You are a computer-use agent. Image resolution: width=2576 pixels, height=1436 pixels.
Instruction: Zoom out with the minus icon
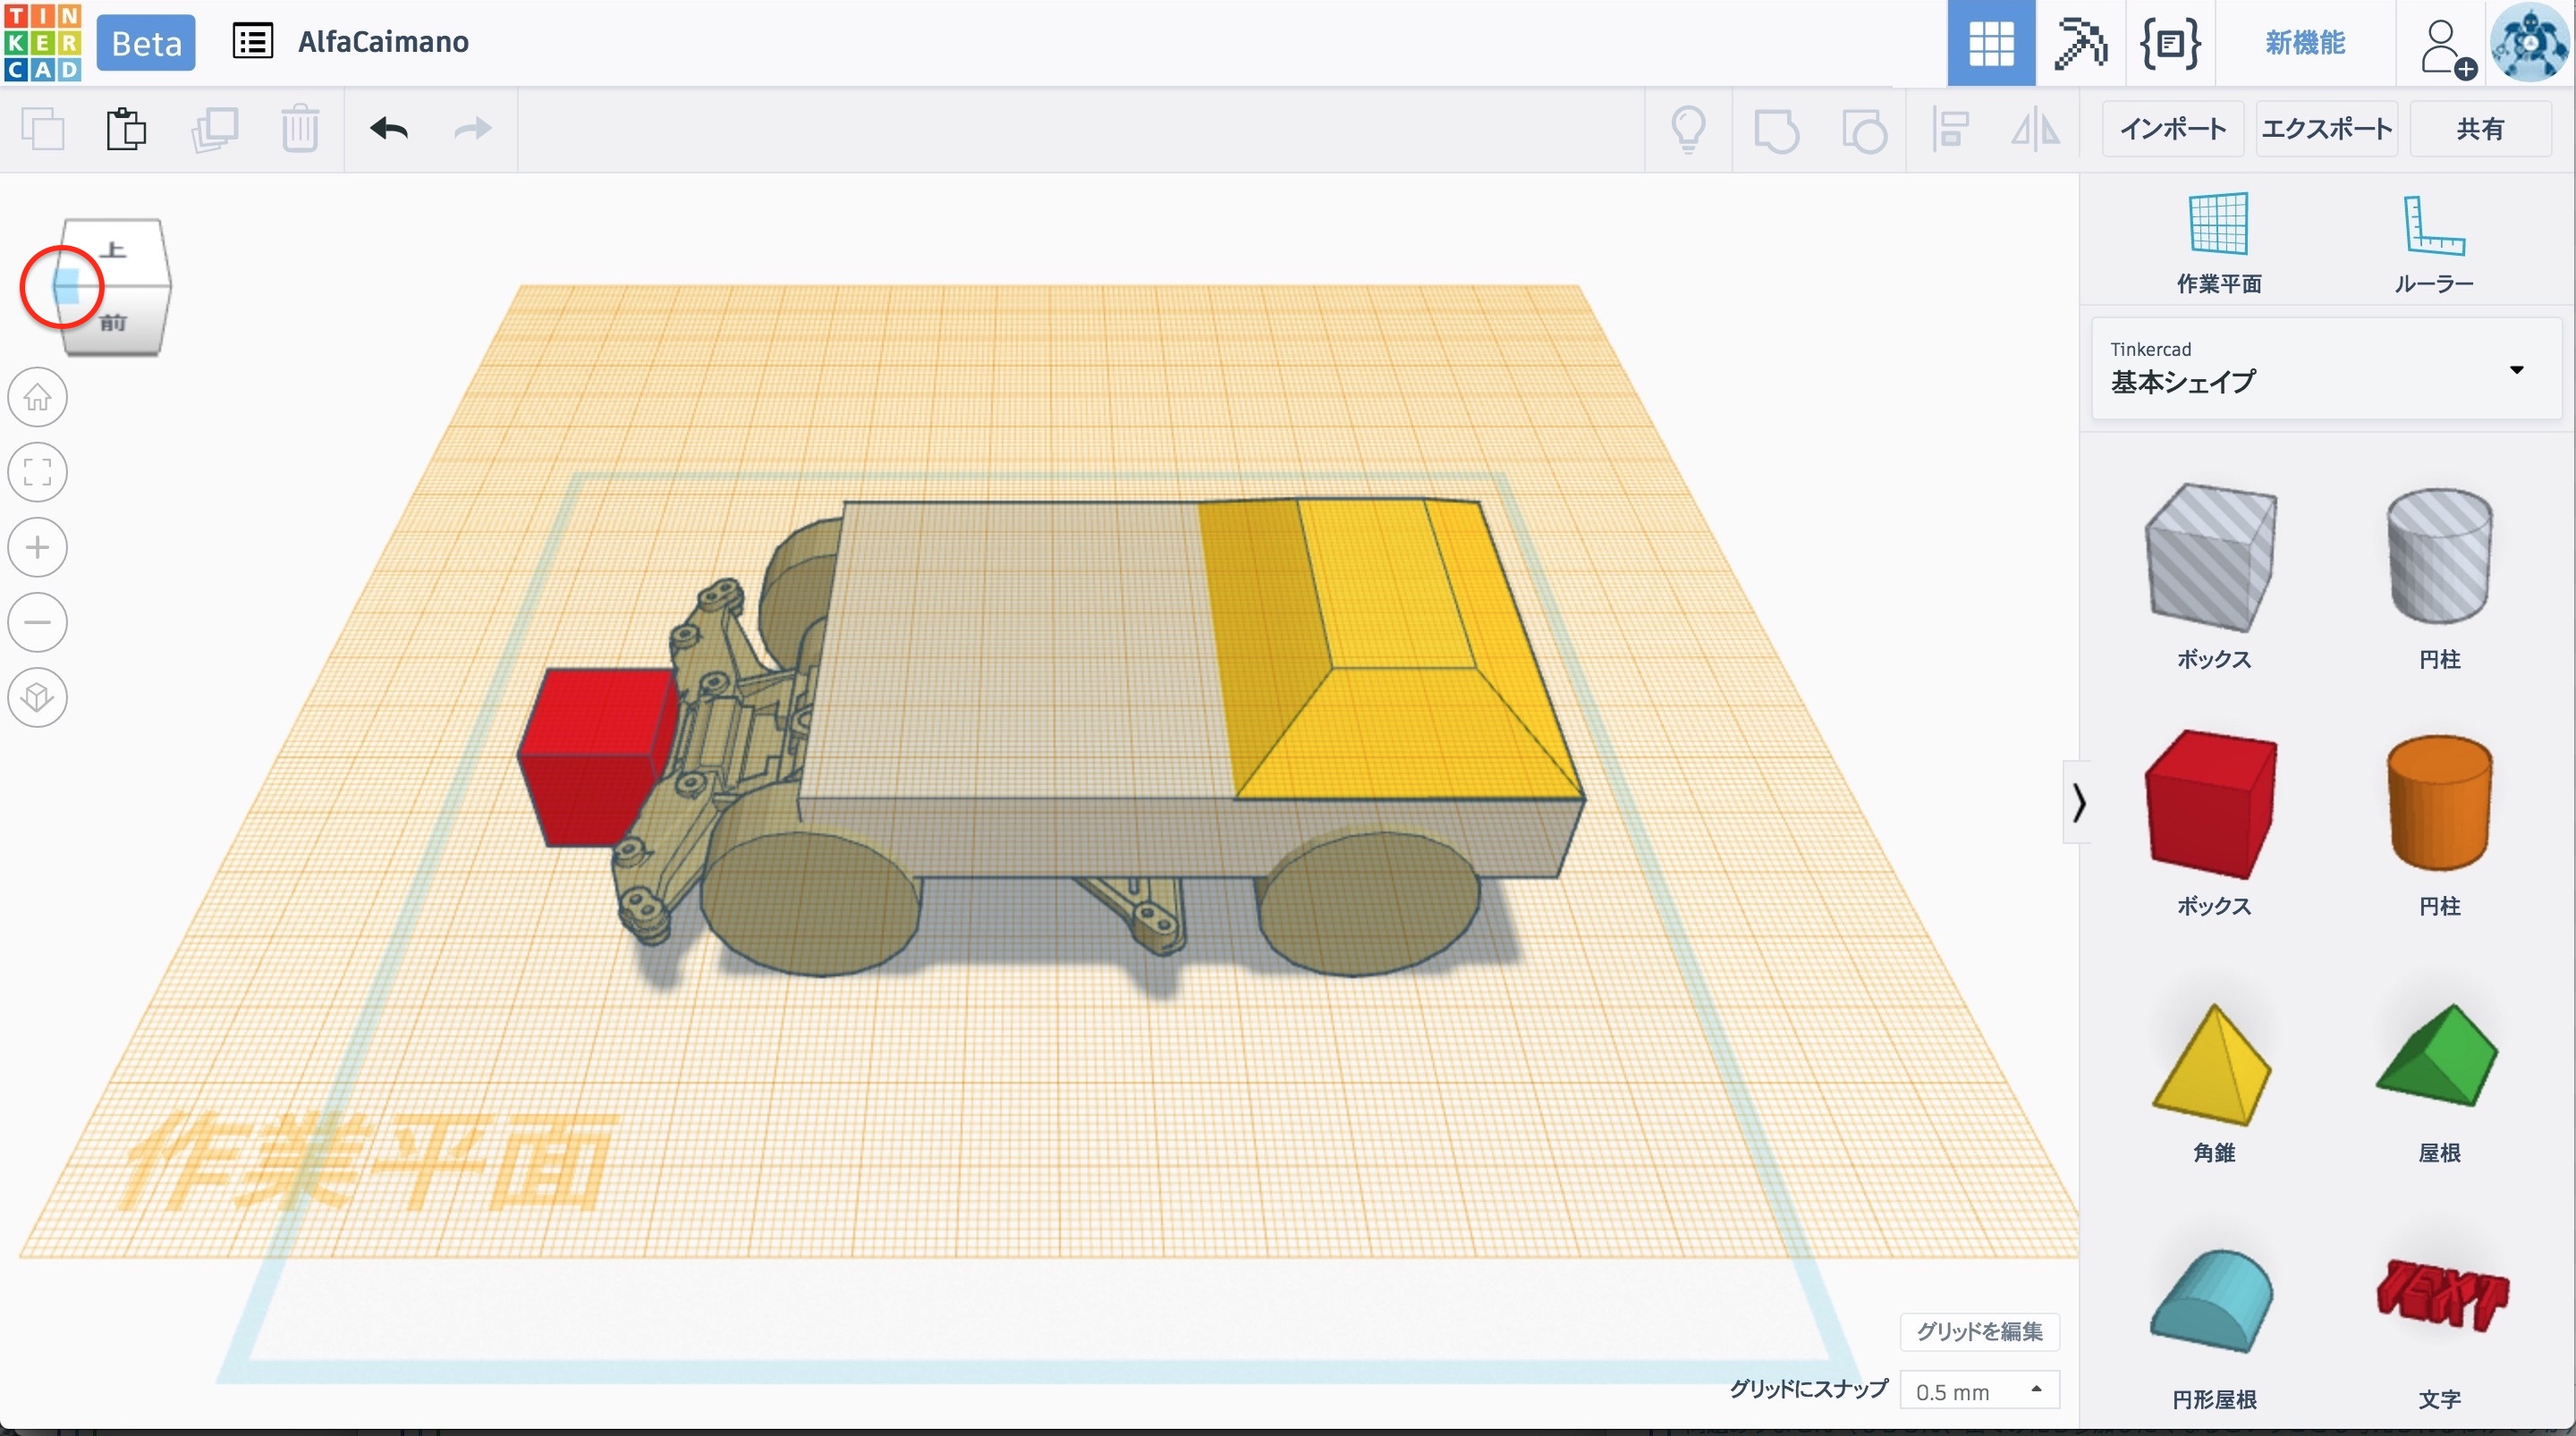click(x=38, y=622)
